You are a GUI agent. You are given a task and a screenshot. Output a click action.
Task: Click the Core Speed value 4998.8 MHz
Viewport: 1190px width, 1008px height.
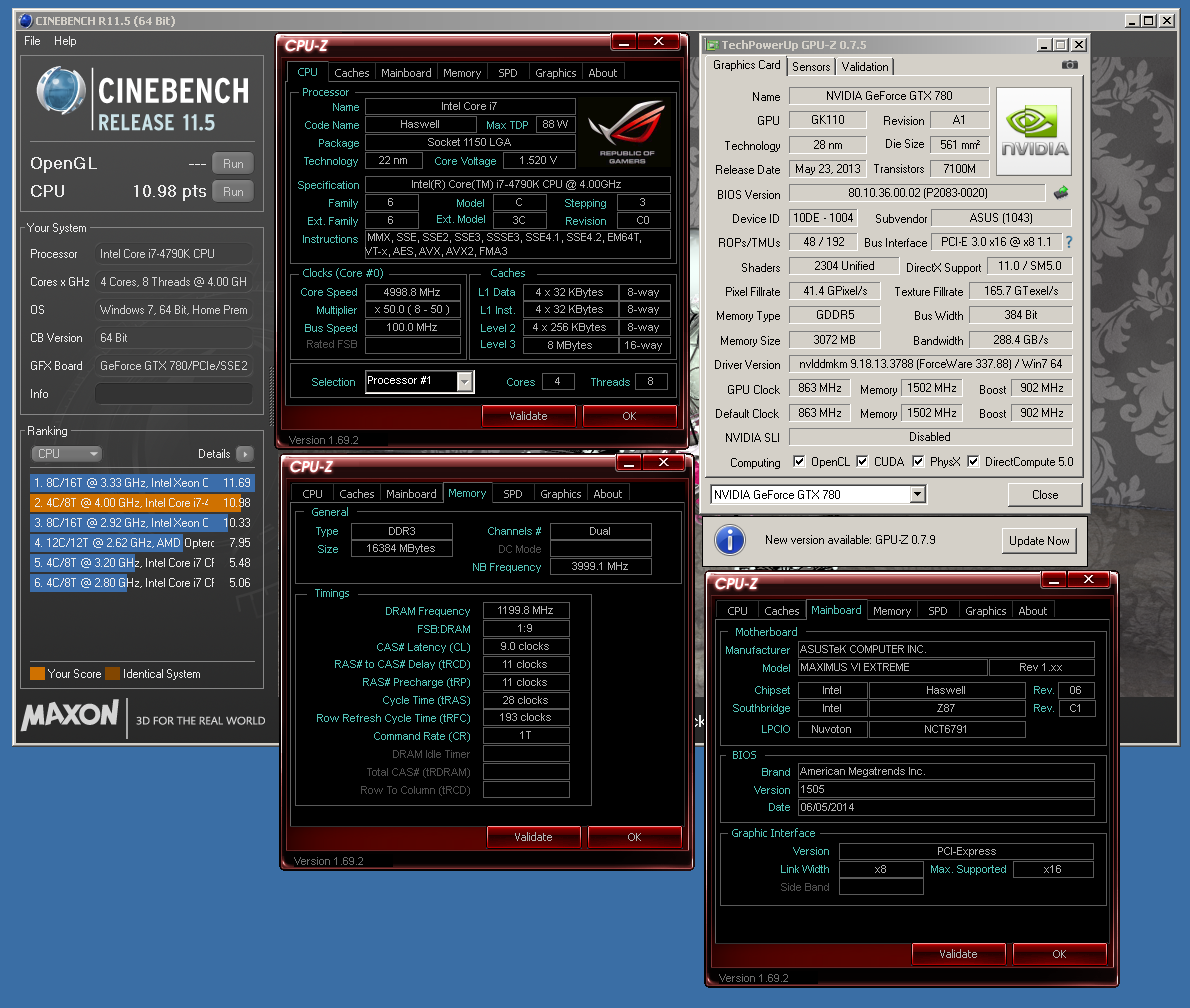412,292
